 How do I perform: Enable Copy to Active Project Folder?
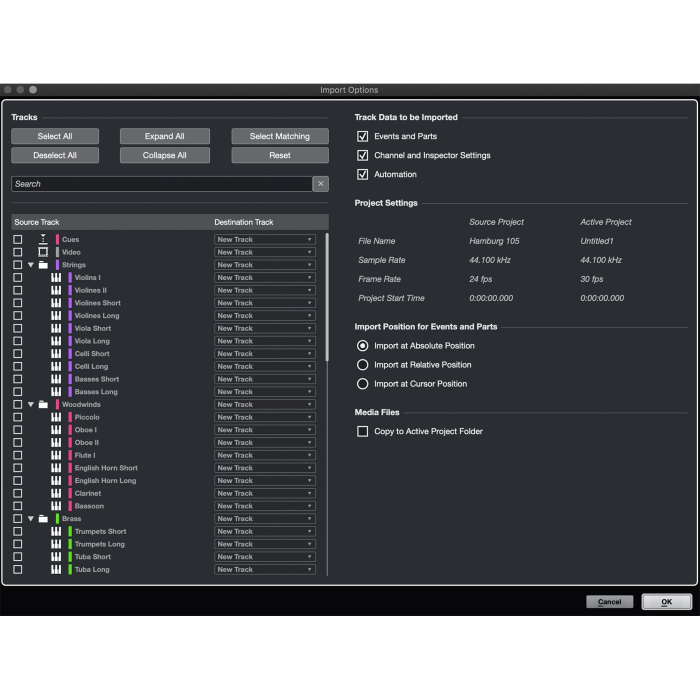coord(363,431)
